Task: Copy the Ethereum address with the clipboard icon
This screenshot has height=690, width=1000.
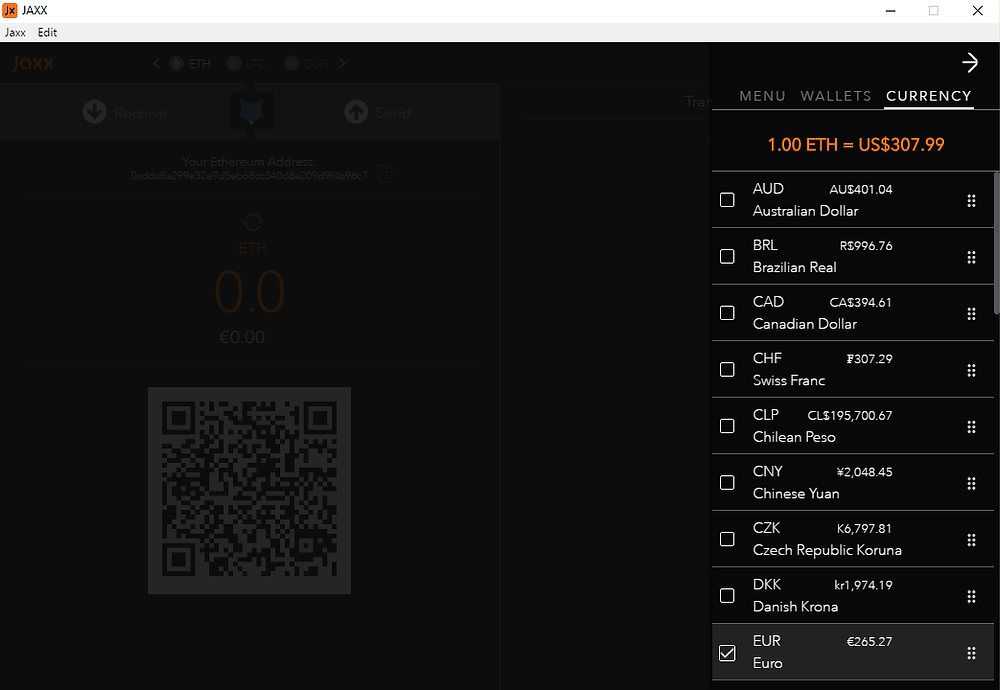Action: pyautogui.click(x=385, y=173)
